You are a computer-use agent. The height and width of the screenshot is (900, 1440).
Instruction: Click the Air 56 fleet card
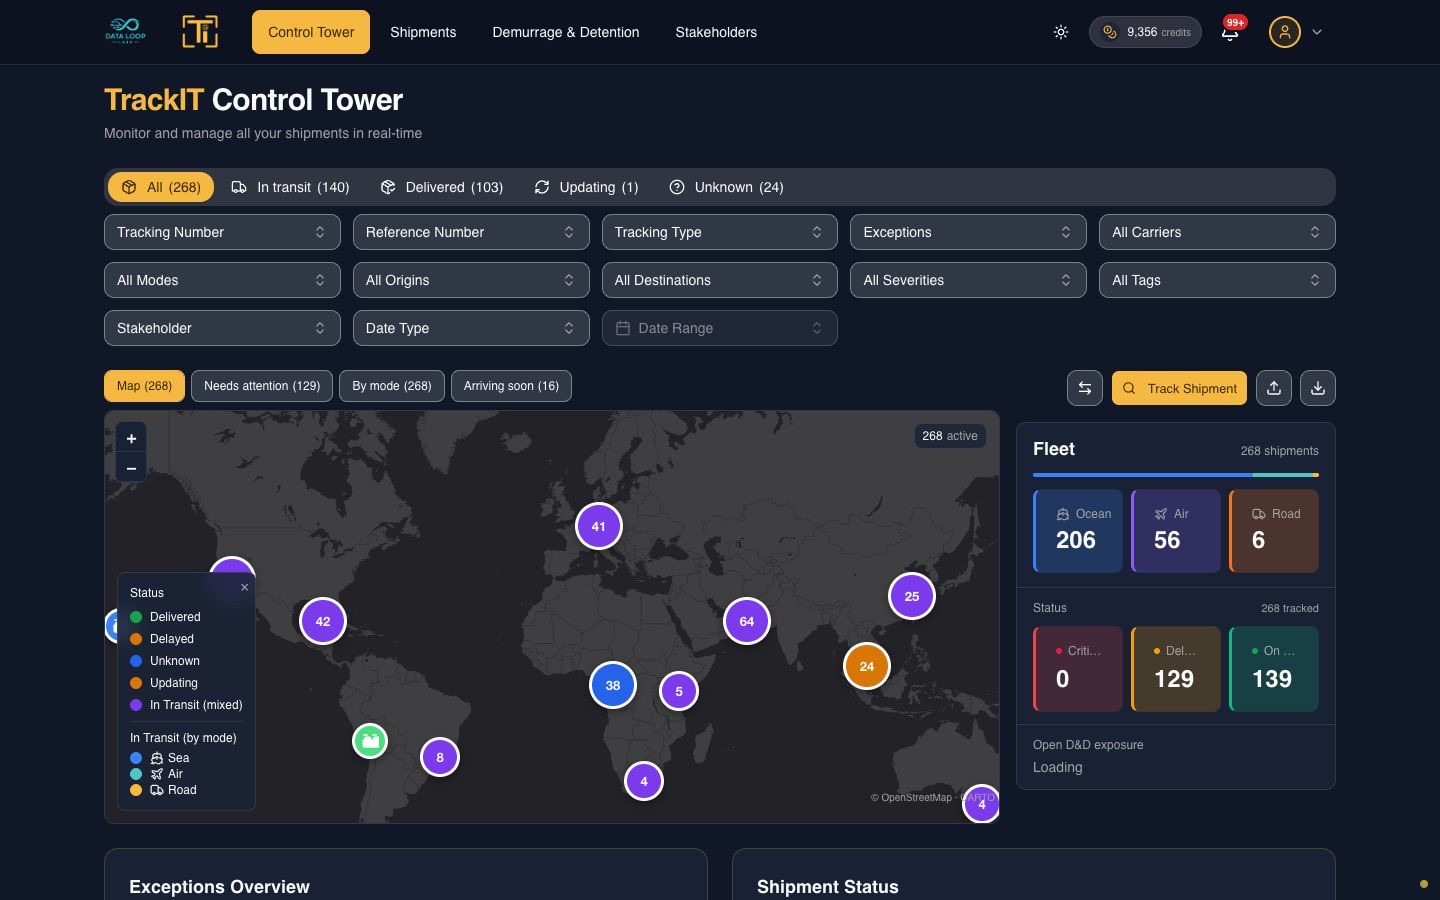click(1176, 531)
